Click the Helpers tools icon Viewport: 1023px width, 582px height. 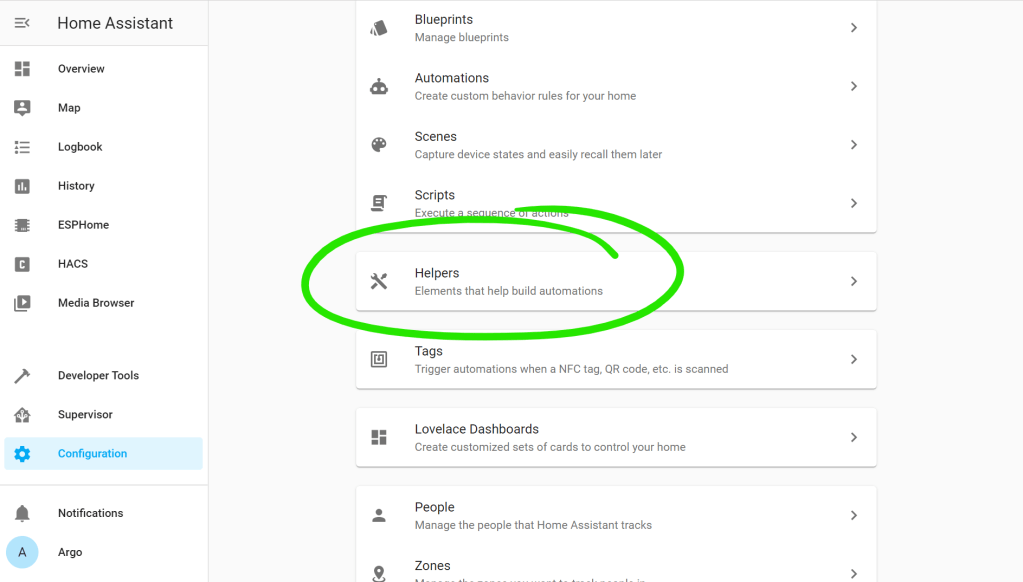(x=378, y=280)
